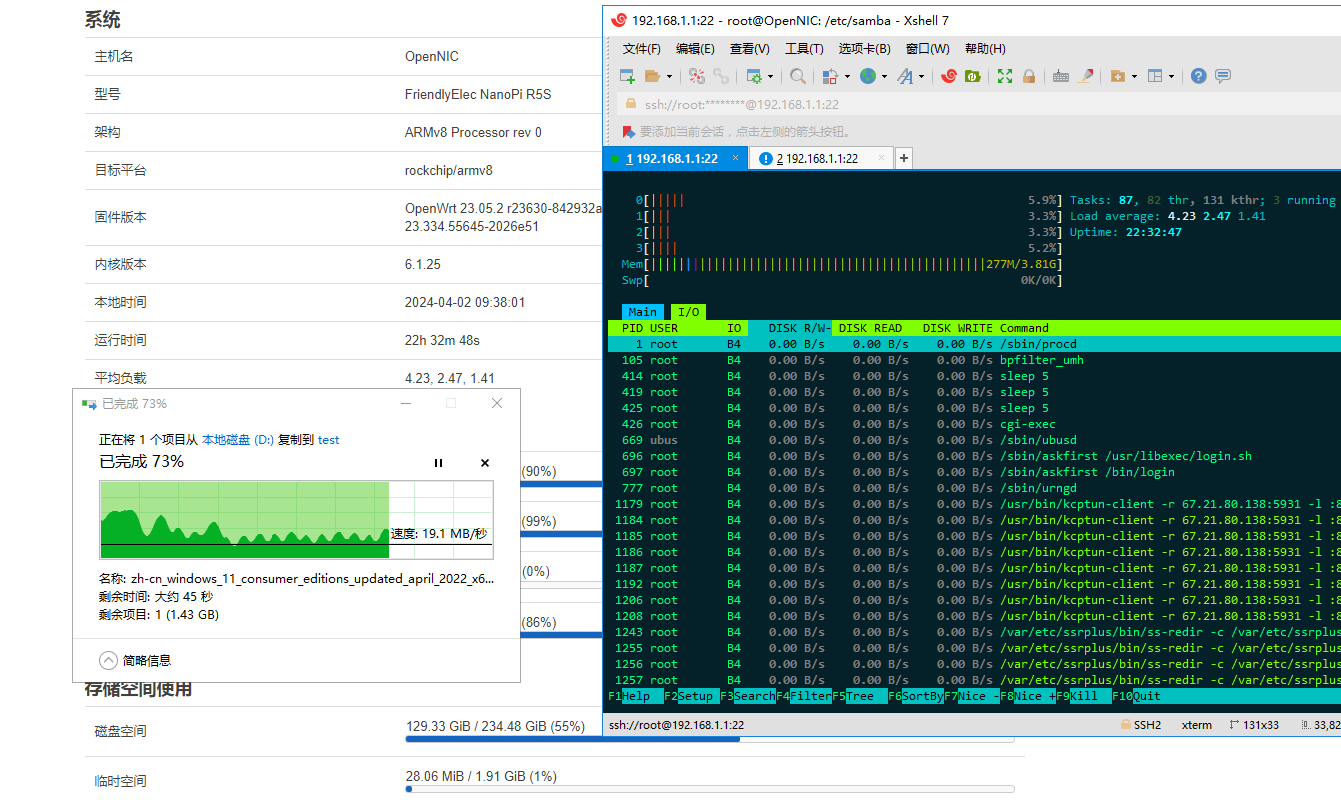1341x800 pixels.
Task: Click the 磁盘空间 usage progress bar
Action: (x=710, y=740)
